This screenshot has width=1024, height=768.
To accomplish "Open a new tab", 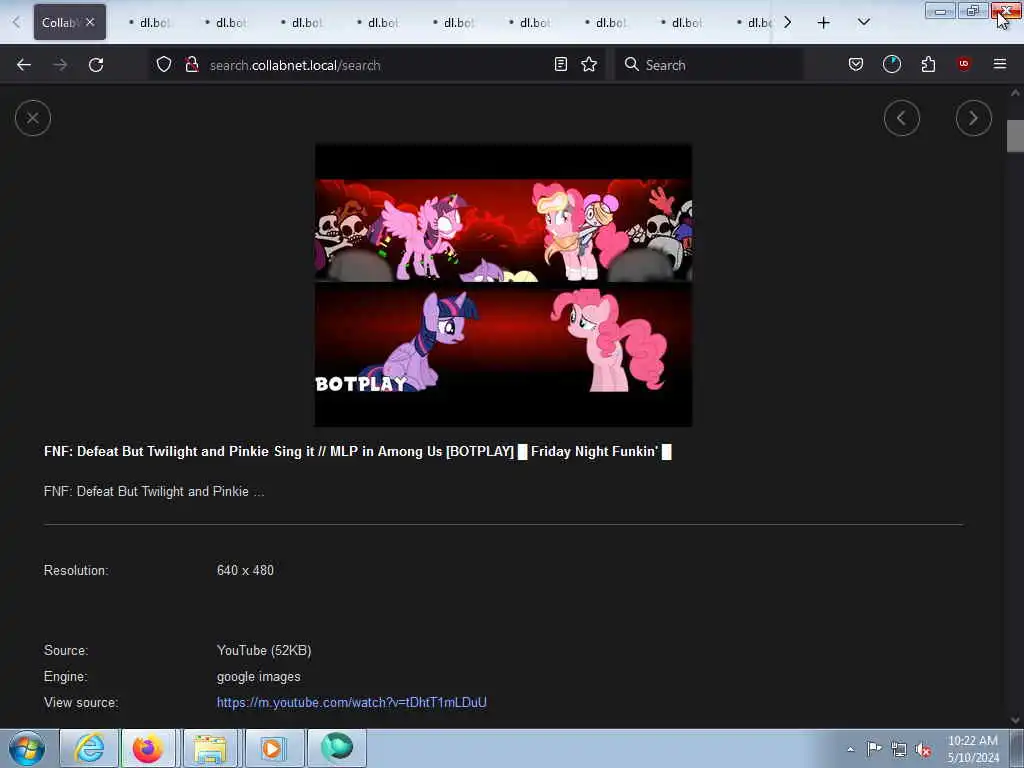I will [x=824, y=23].
